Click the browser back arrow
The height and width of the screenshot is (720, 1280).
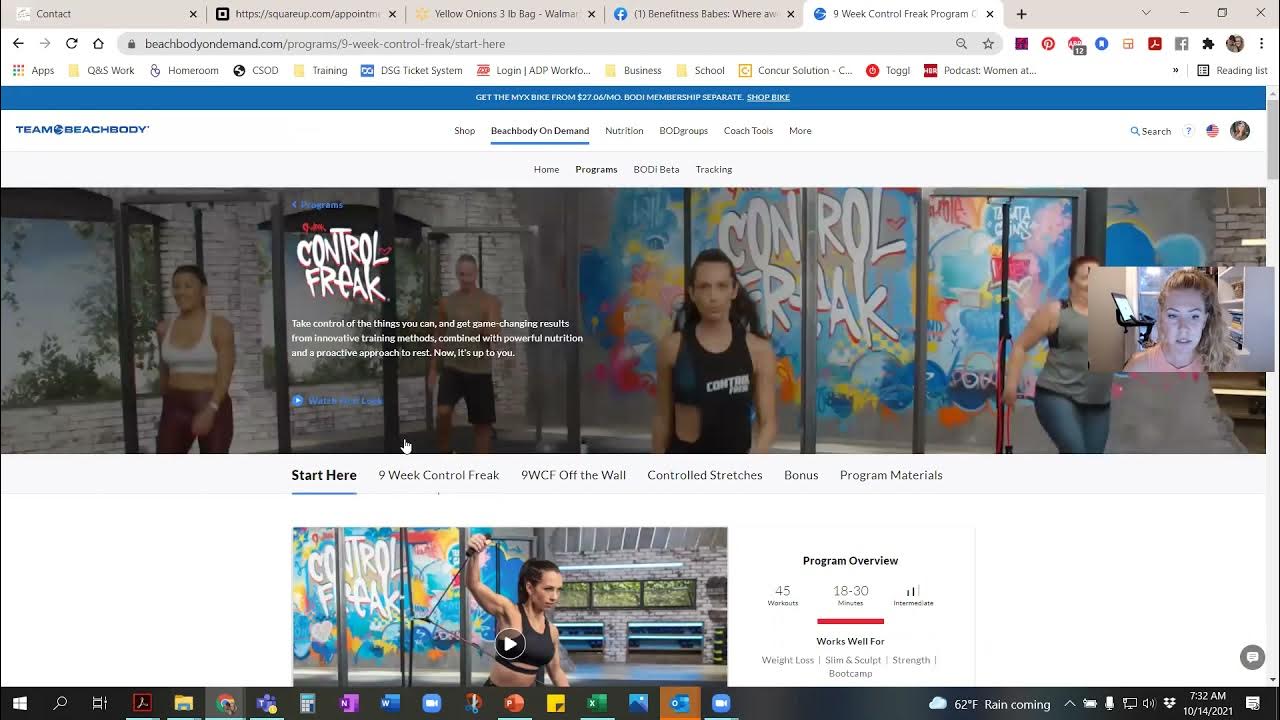[18, 43]
